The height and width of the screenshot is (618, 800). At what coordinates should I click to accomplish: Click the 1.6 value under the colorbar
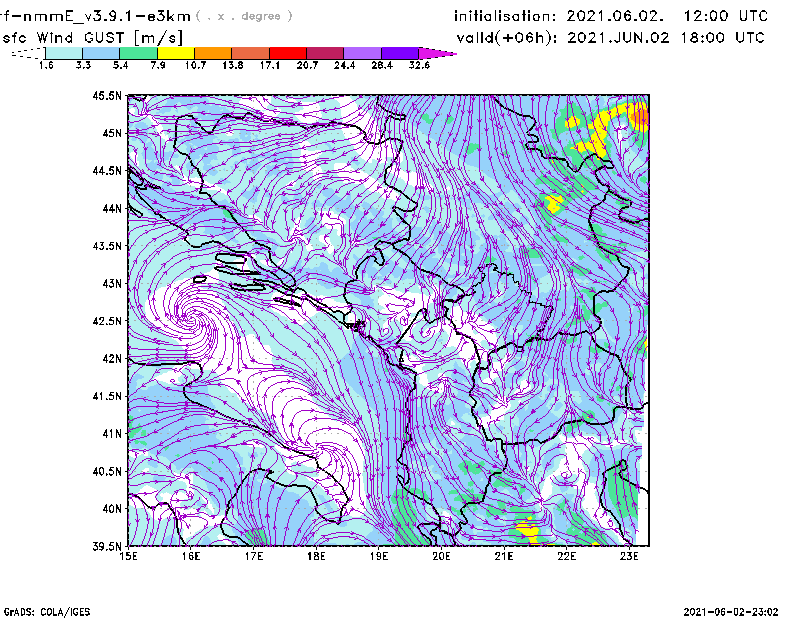[46, 65]
